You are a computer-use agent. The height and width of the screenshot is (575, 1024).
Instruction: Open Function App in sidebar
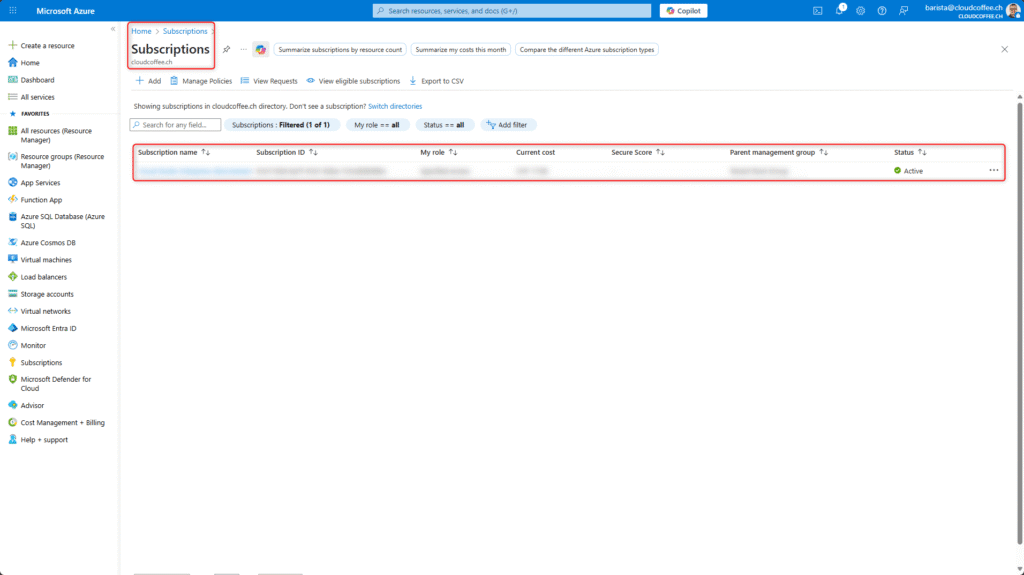35,200
